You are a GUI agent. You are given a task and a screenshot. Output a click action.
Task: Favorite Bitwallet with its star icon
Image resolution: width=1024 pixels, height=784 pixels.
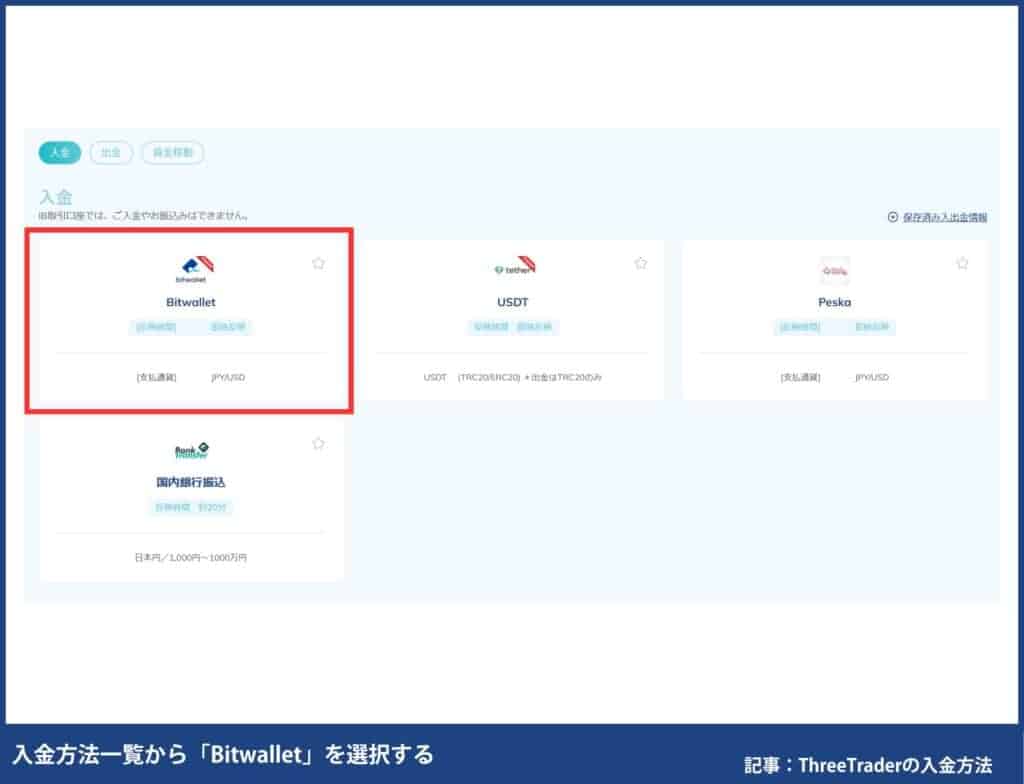pos(318,263)
